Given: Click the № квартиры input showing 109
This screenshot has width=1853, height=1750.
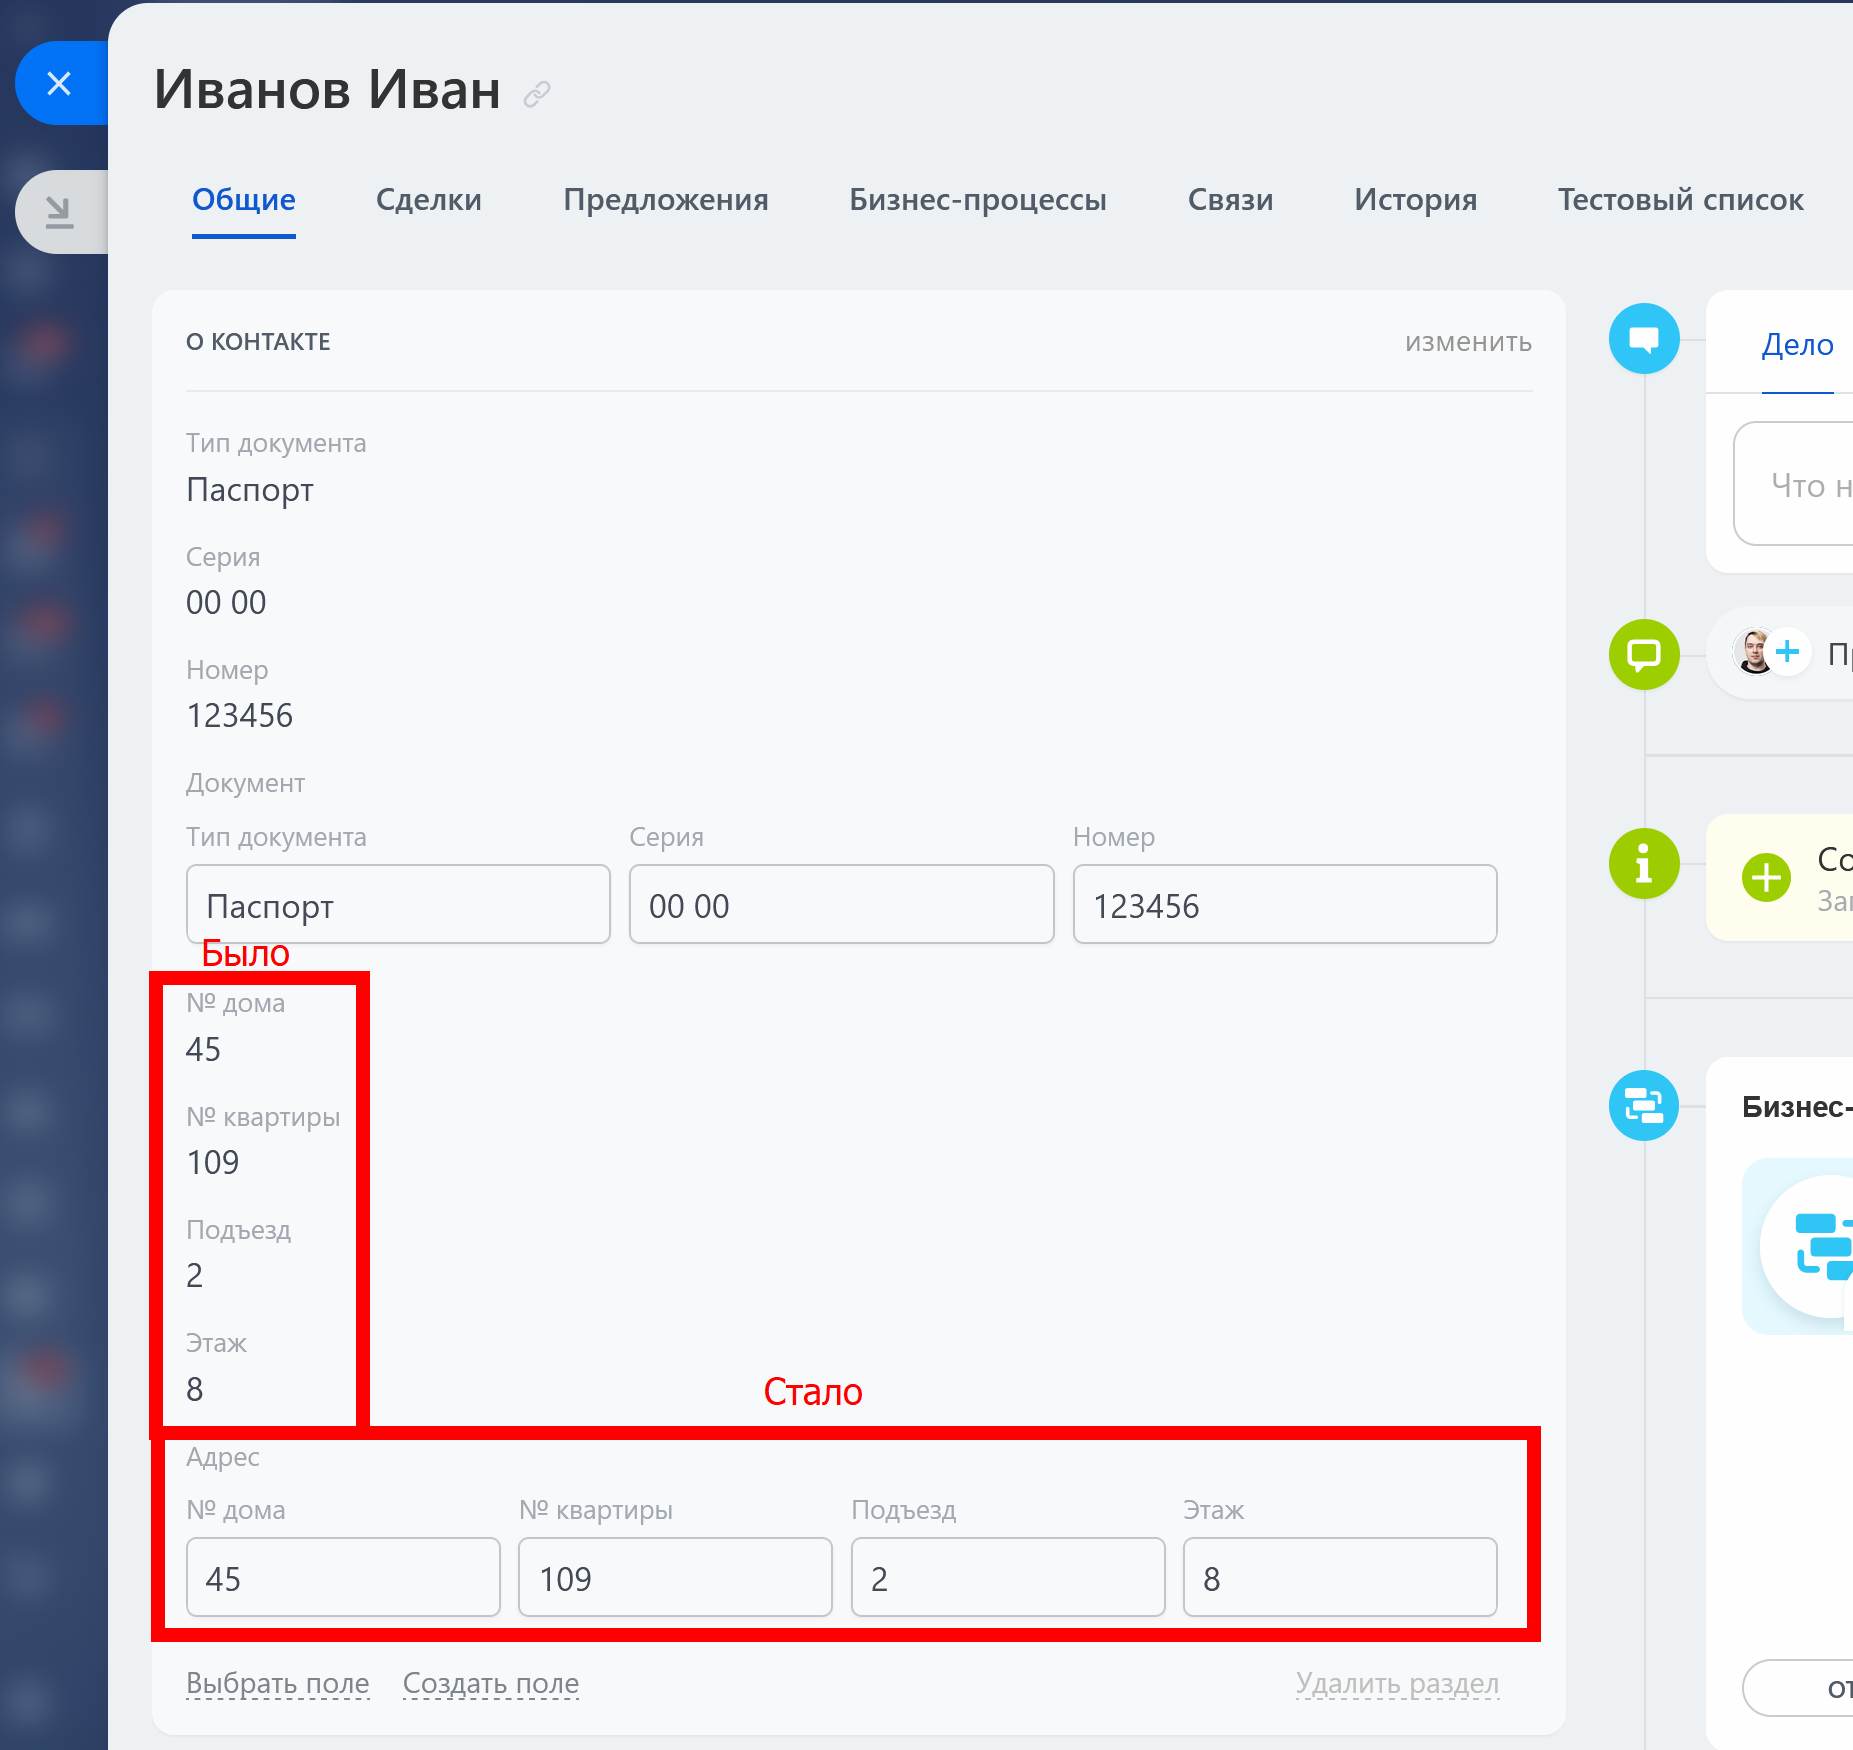Looking at the screenshot, I should (675, 1578).
